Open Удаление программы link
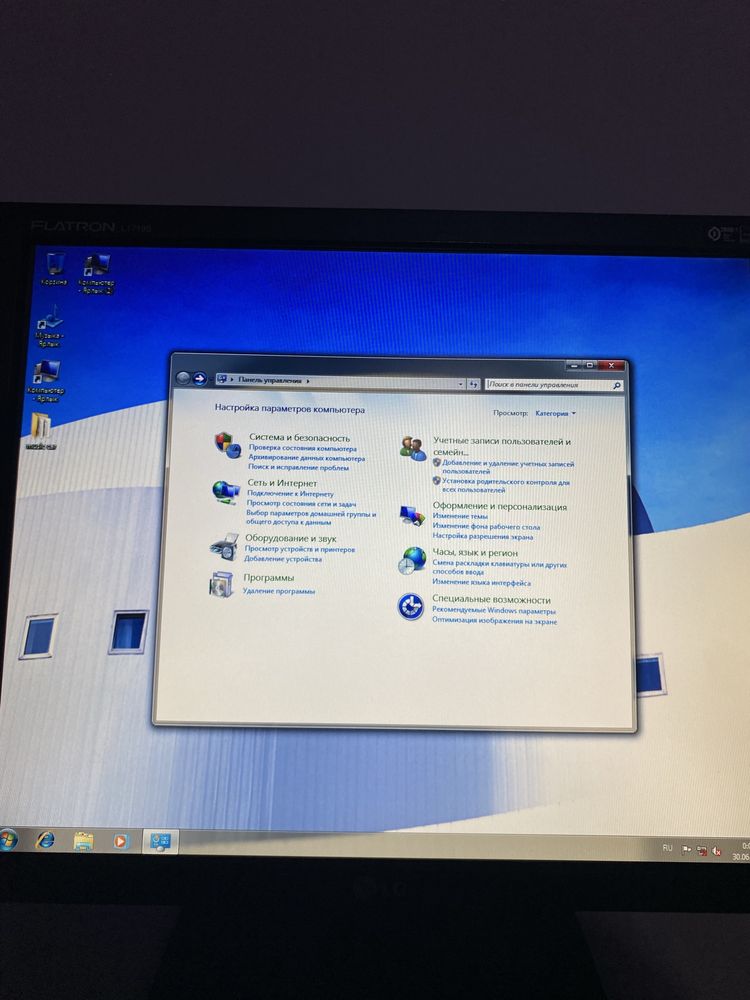Image resolution: width=750 pixels, height=1000 pixels. coord(279,591)
